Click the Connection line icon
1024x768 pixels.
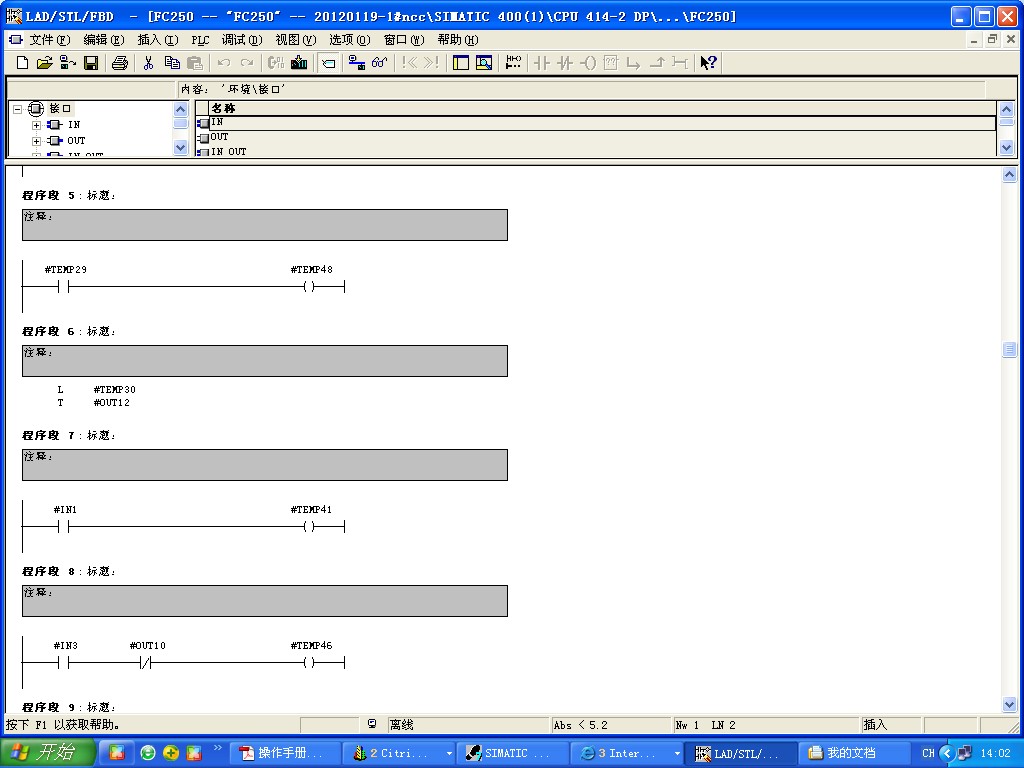click(x=680, y=63)
